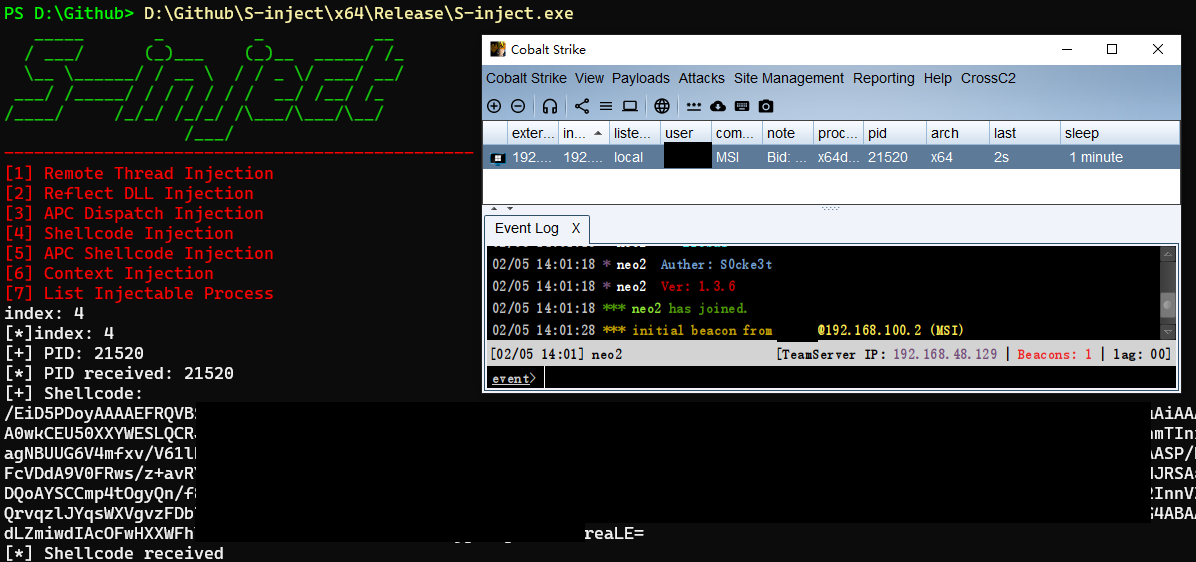Open the View menu

(590, 78)
